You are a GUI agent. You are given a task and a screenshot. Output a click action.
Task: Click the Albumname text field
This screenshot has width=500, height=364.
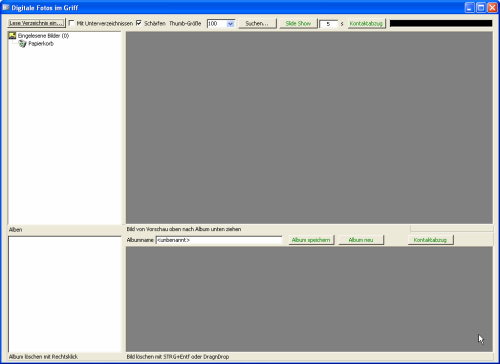tap(219, 240)
